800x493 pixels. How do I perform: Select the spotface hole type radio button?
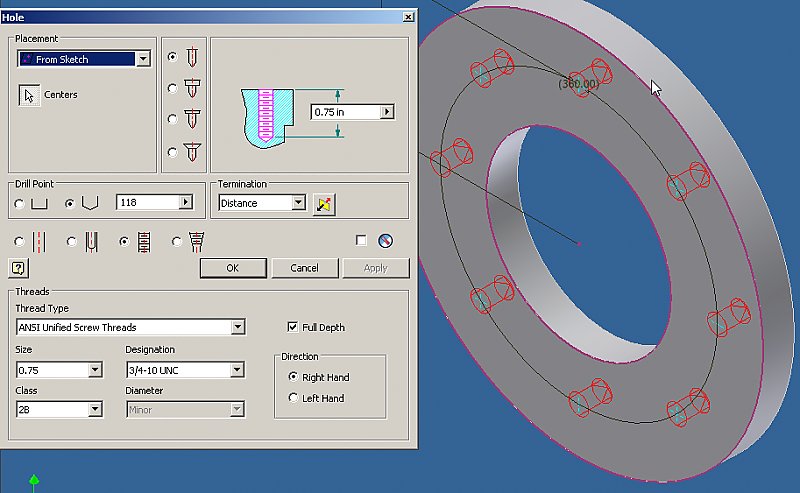[172, 119]
